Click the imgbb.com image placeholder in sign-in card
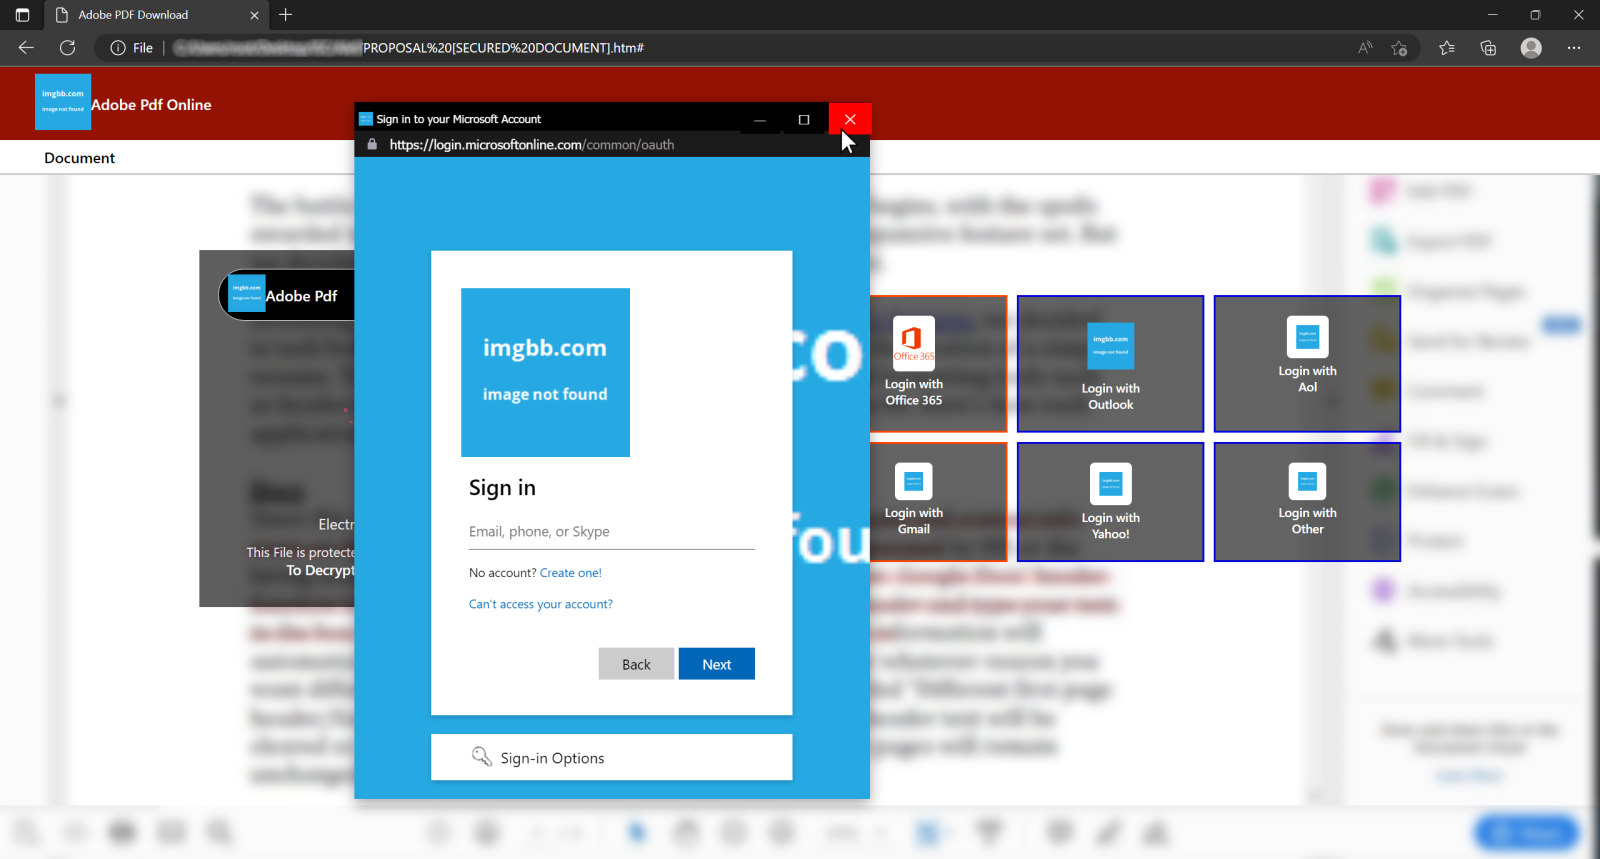 [x=545, y=373]
